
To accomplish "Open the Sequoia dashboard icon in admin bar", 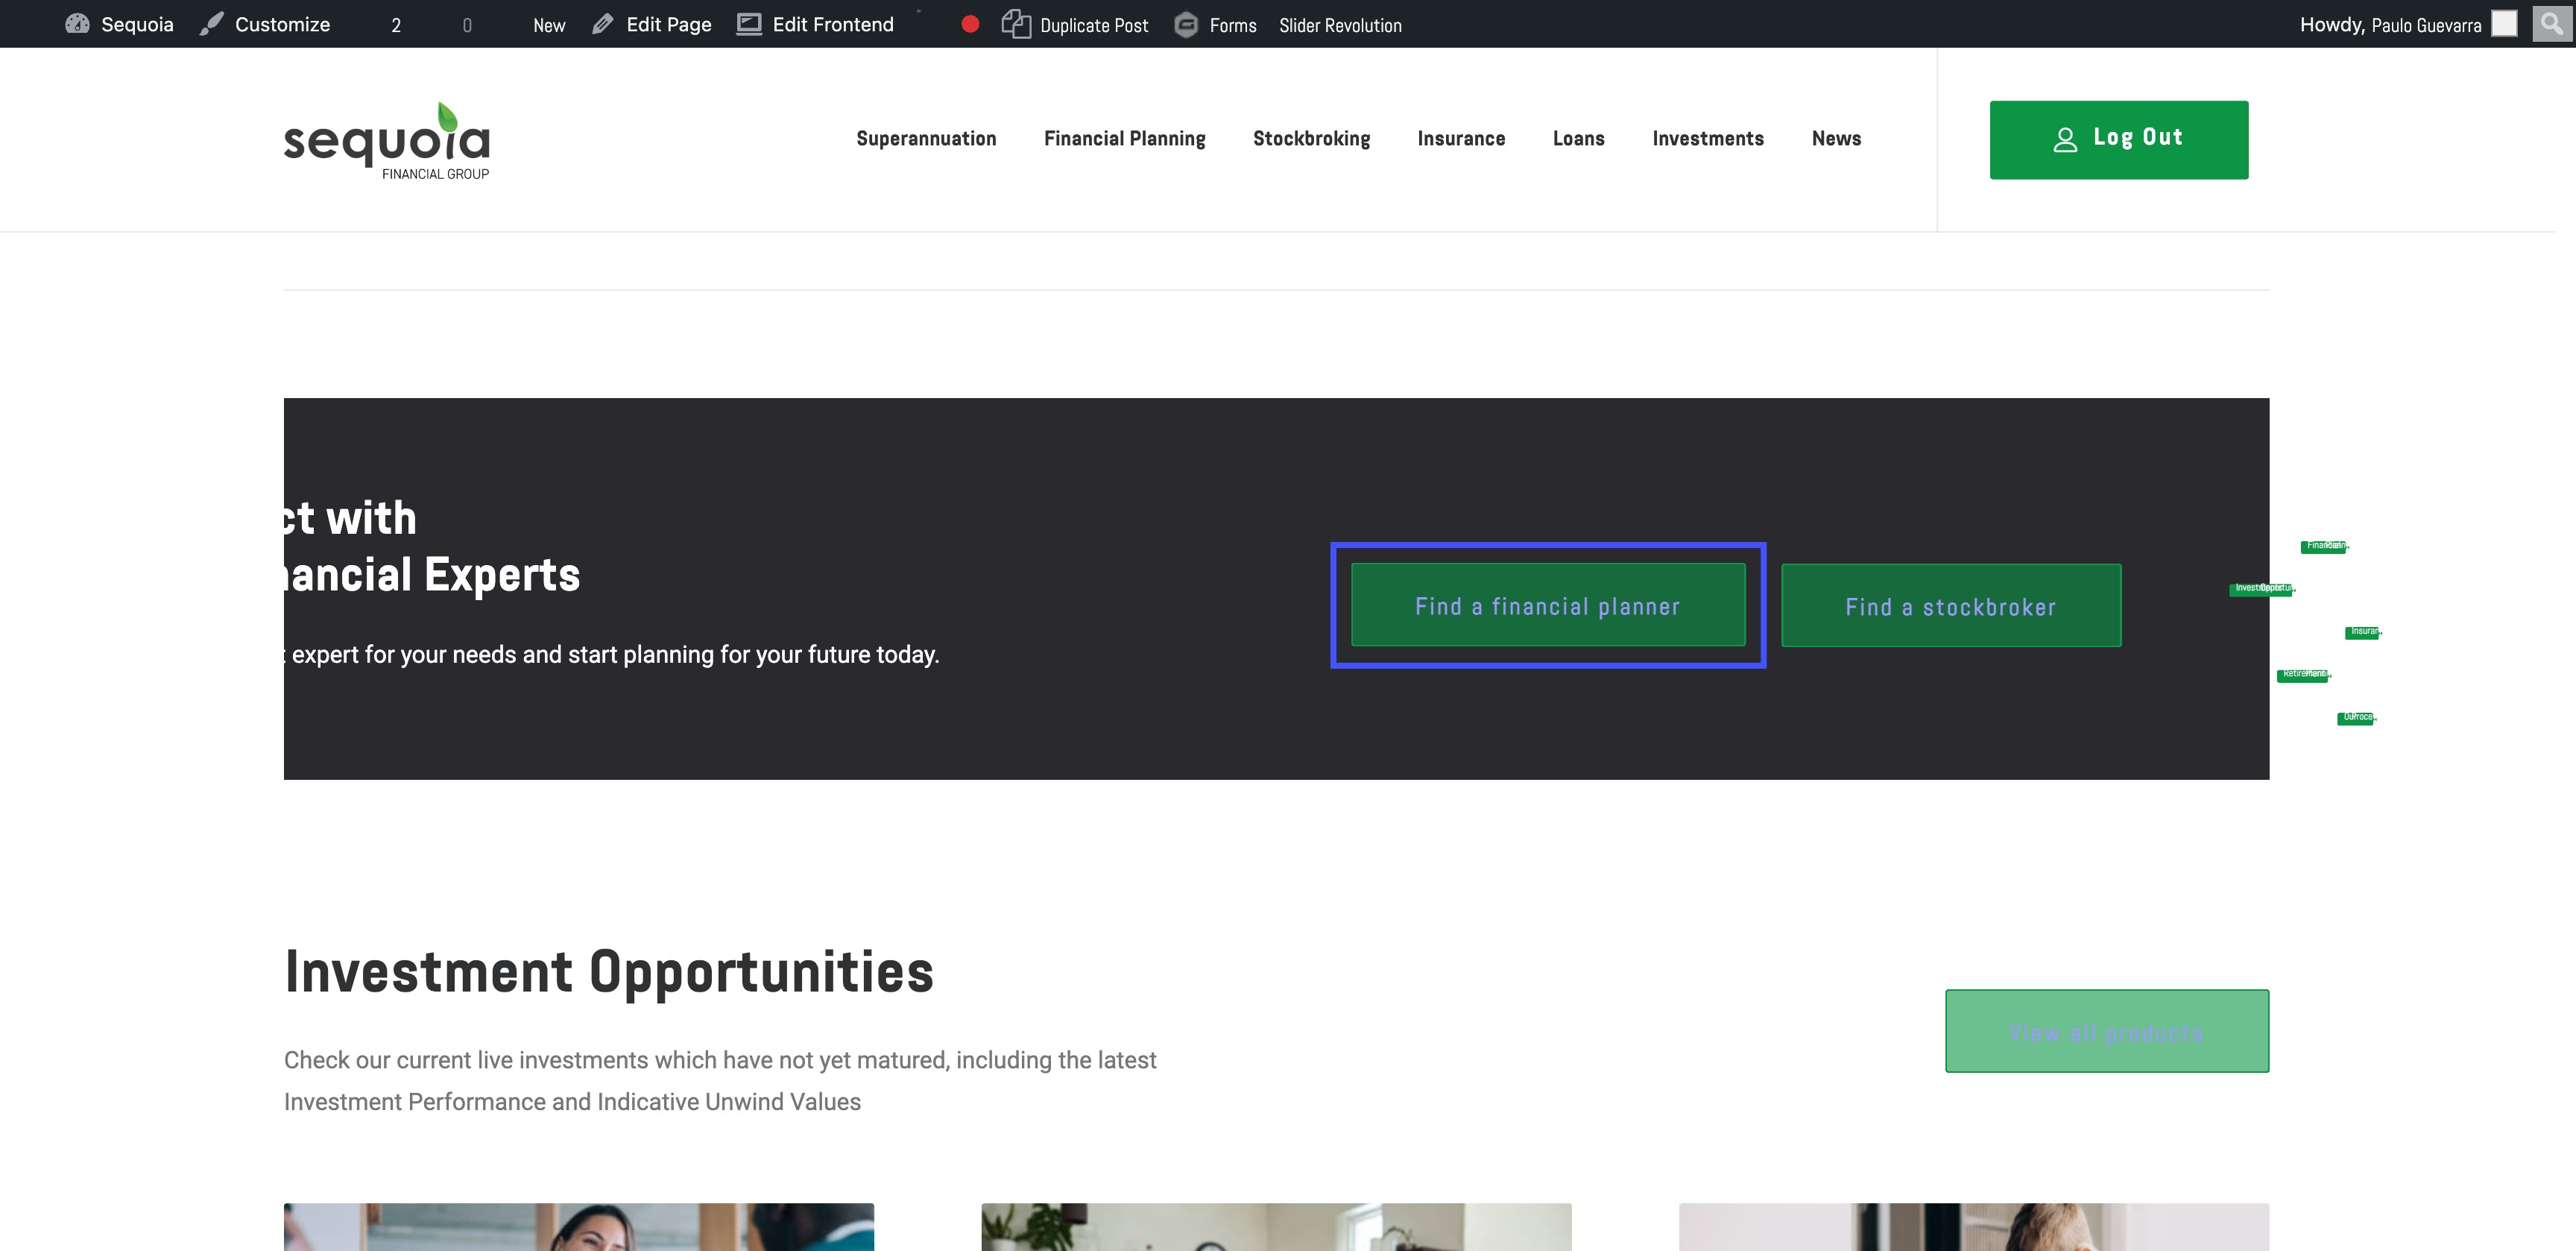I will (77, 24).
